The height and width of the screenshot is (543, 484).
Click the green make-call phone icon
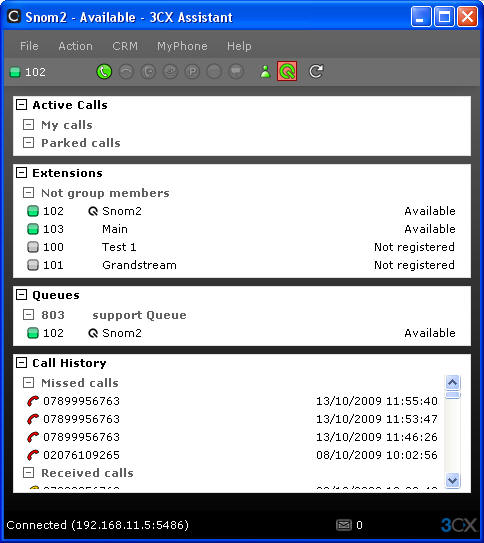tap(104, 72)
